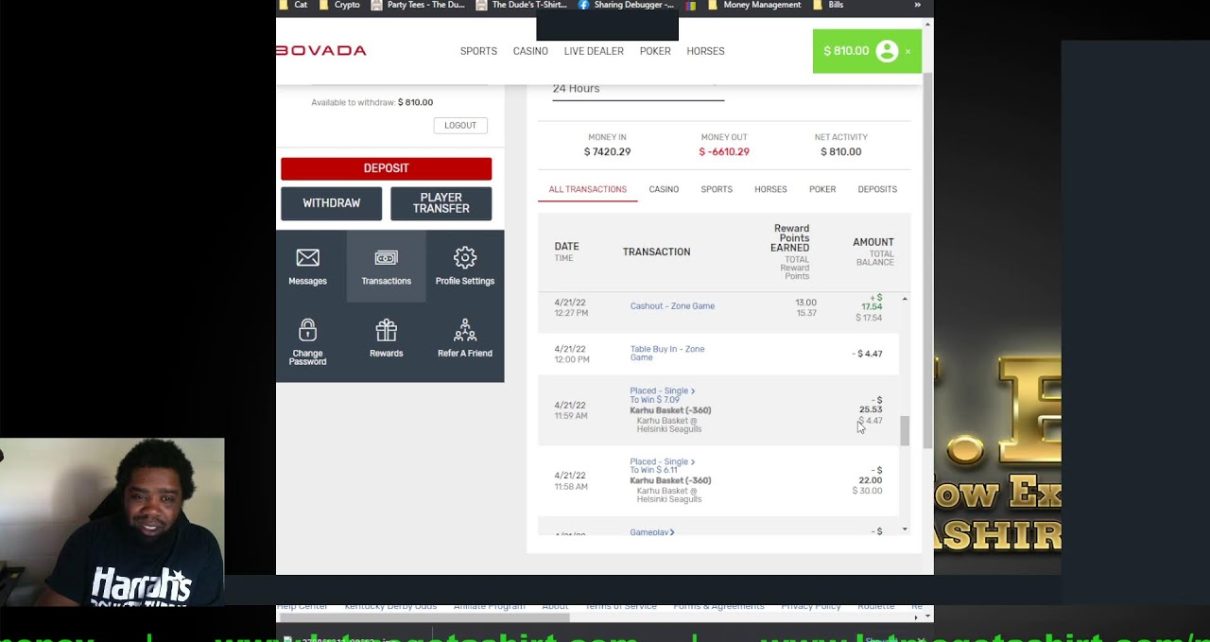This screenshot has width=1210, height=642.
Task: Open the Sharing Debugger bookmark
Action: point(627,5)
